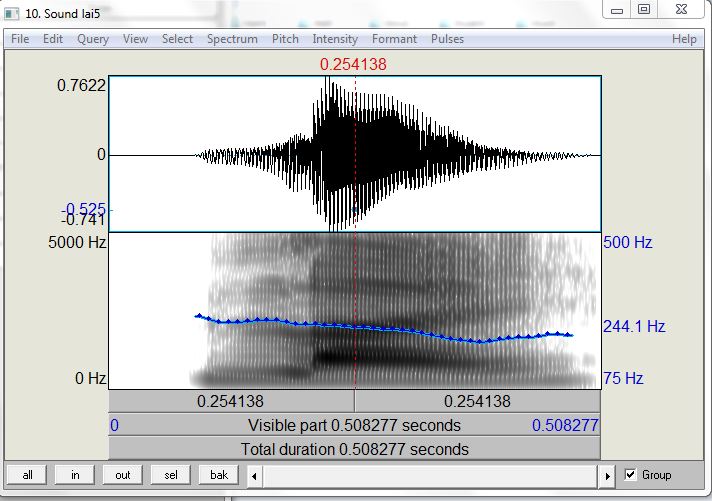712x501 pixels.
Task: Click the blue 0 start time label
Action: click(x=114, y=425)
